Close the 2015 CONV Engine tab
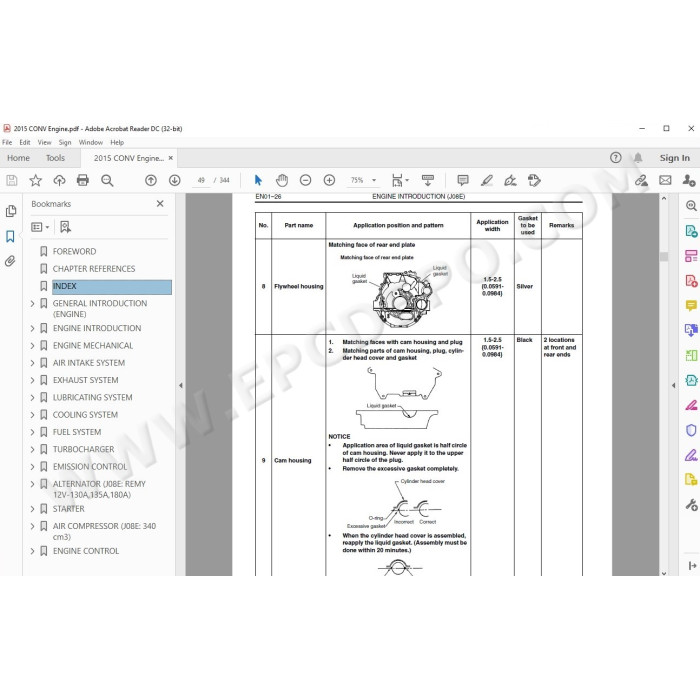 (171, 158)
